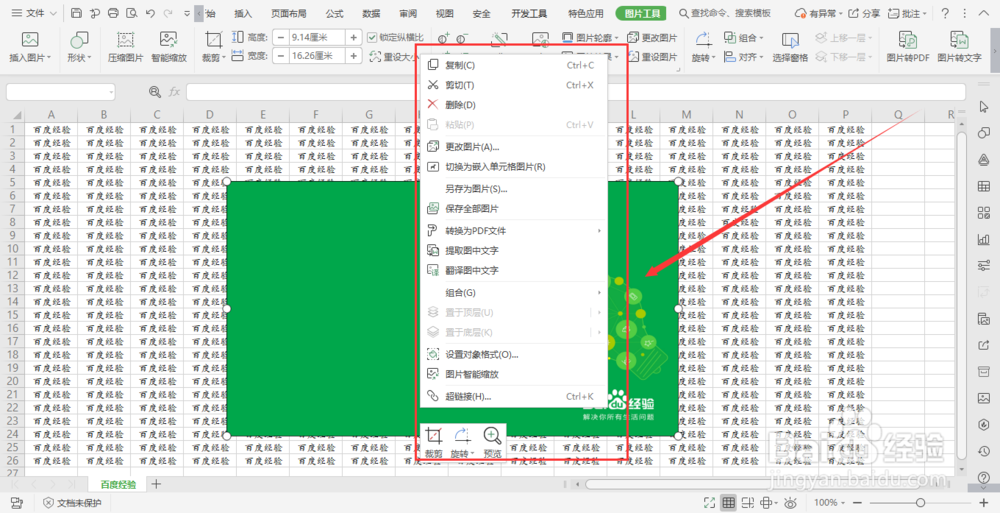Click Compress Picture (压缩图片) icon
Viewport: 1000px width, 513px height.
[126, 40]
